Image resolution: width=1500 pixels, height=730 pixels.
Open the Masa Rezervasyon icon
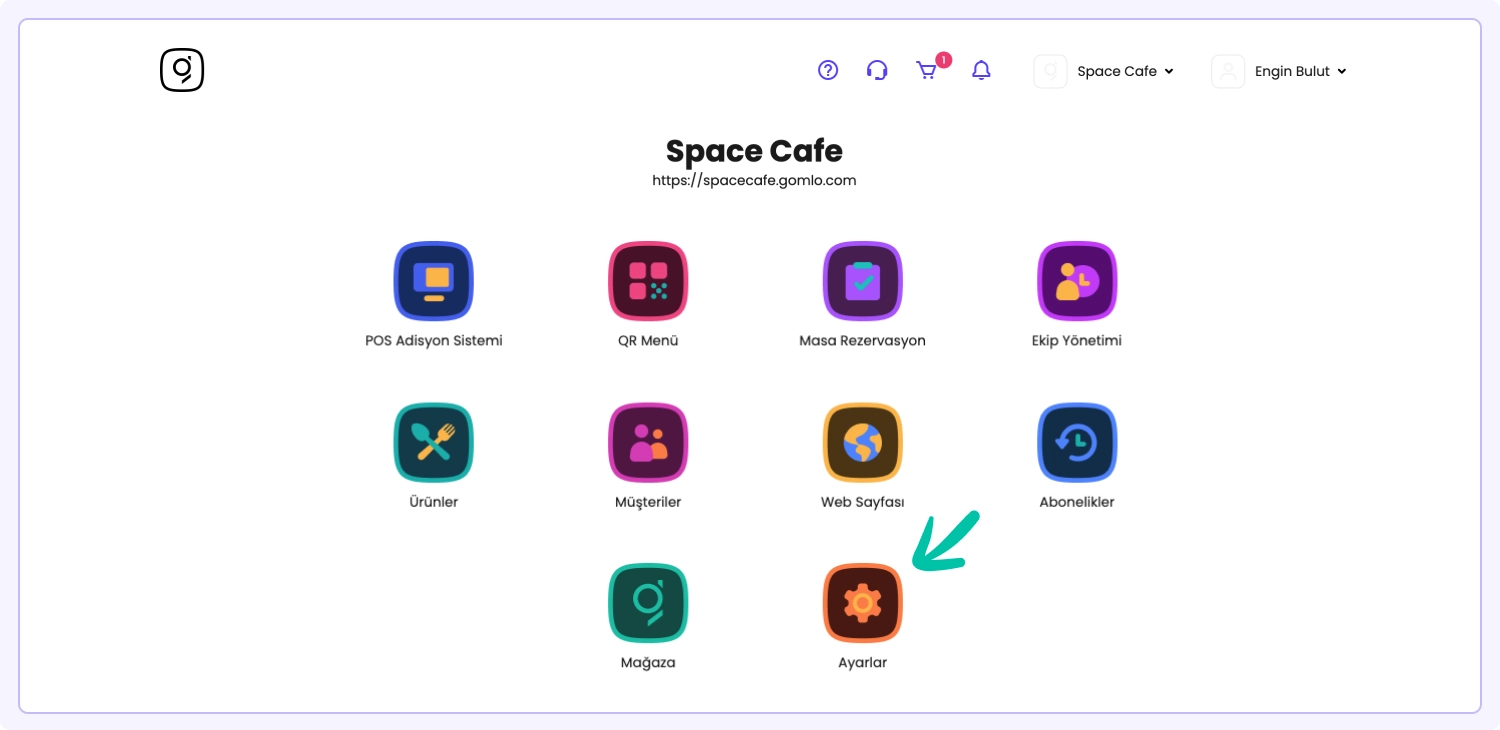tap(862, 281)
